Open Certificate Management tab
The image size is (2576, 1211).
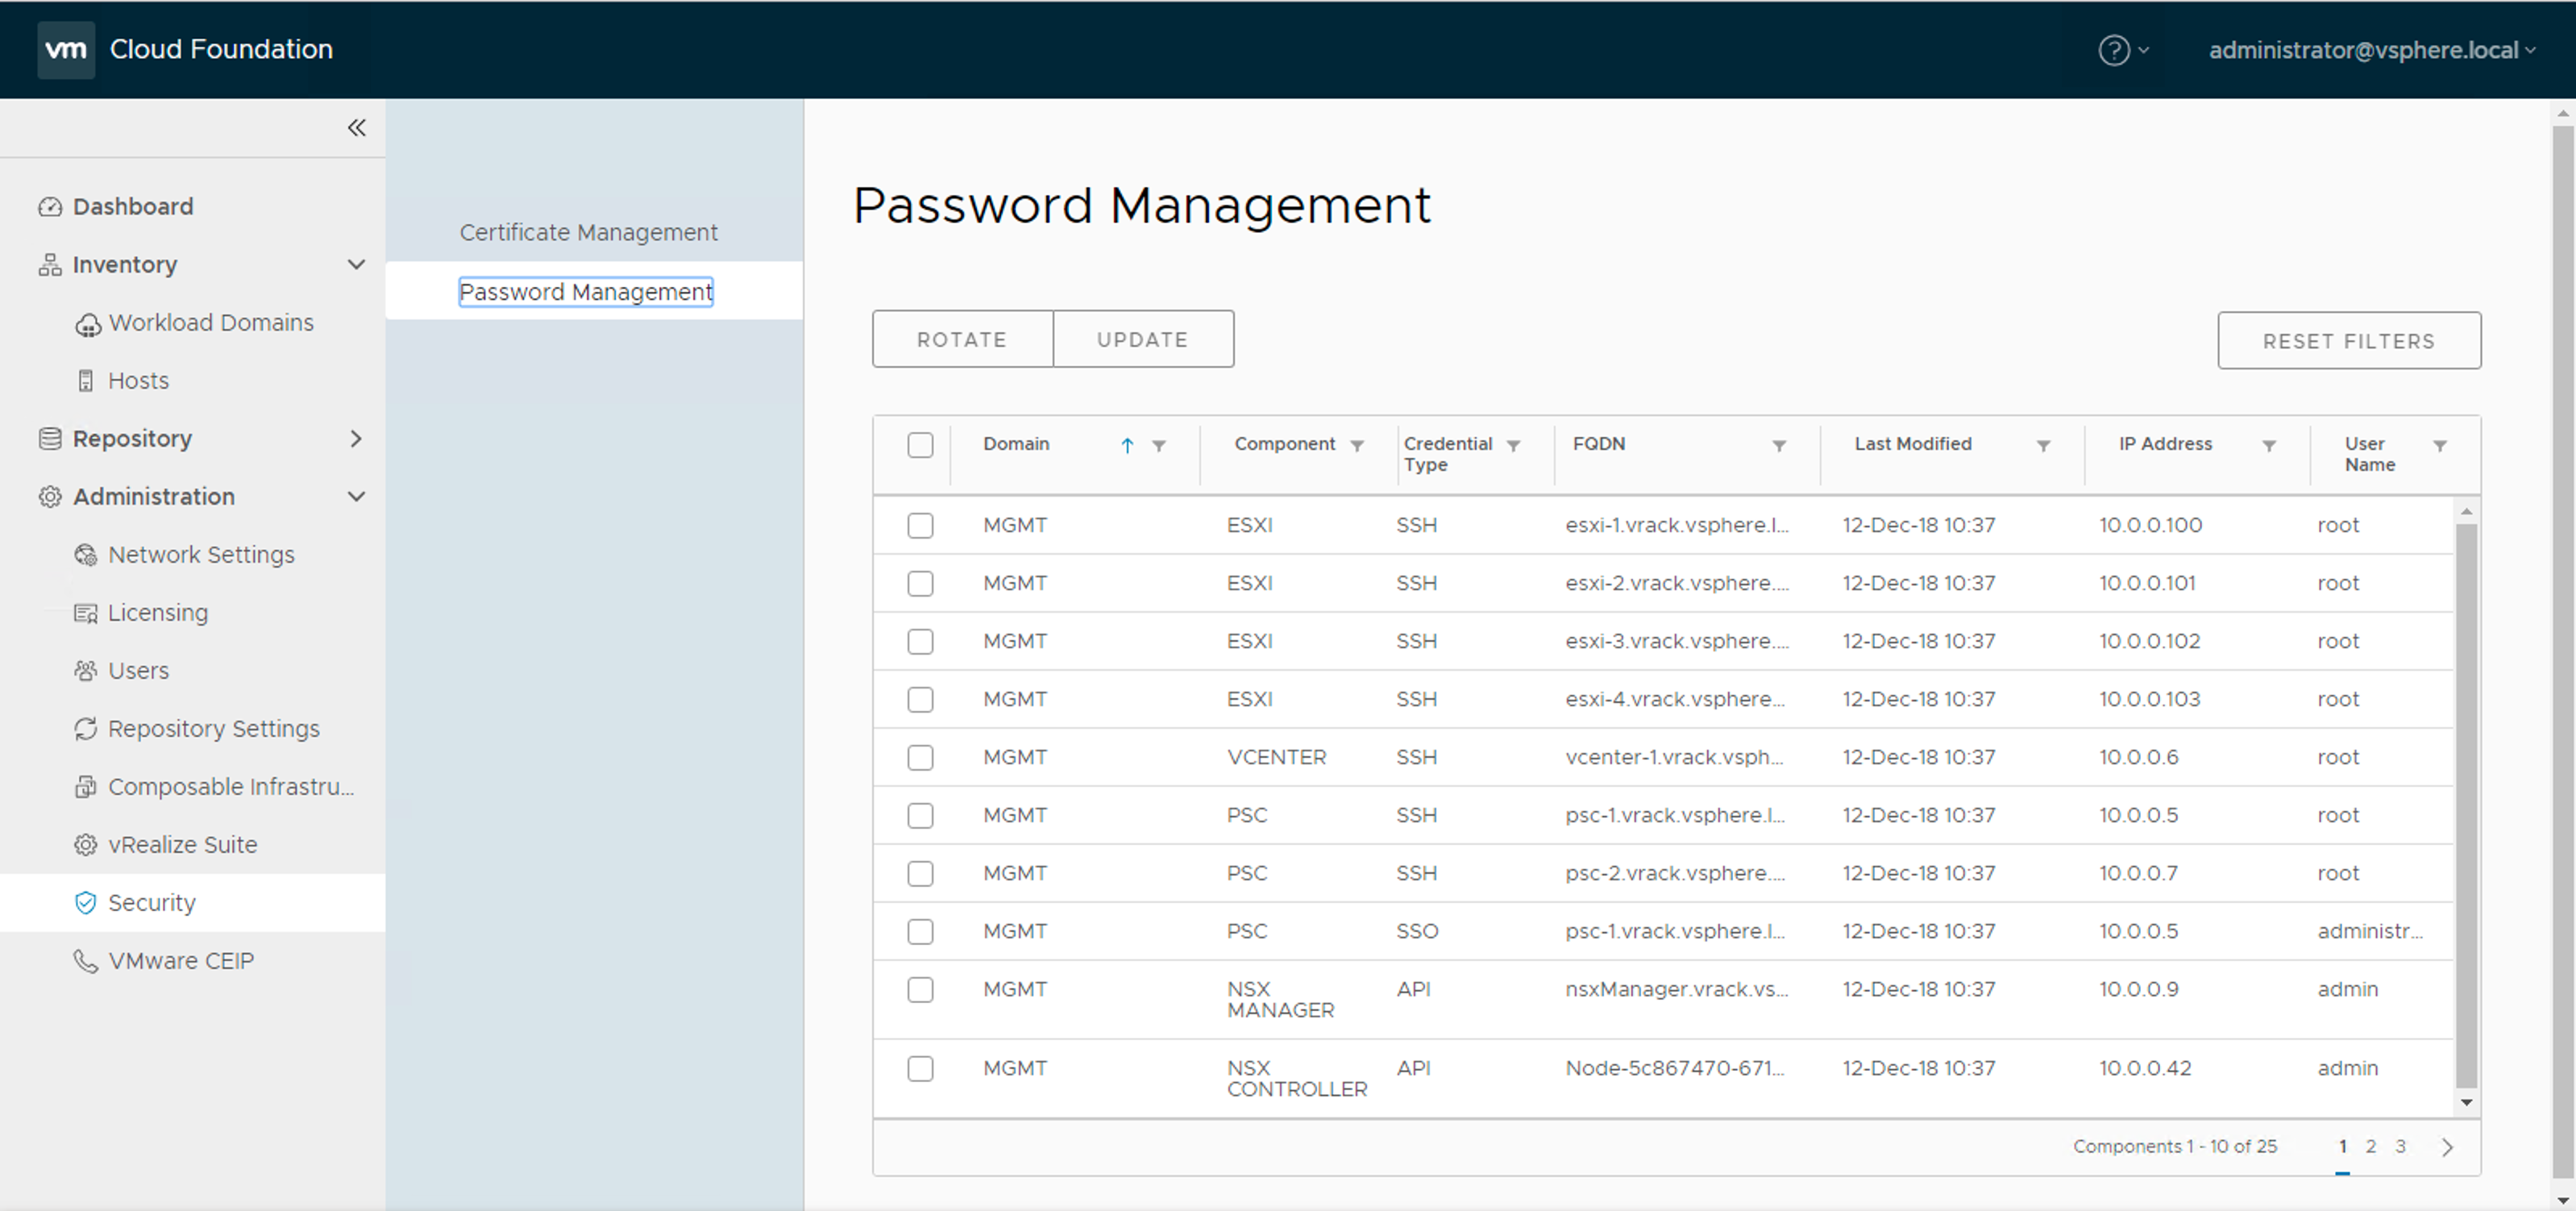tap(588, 233)
